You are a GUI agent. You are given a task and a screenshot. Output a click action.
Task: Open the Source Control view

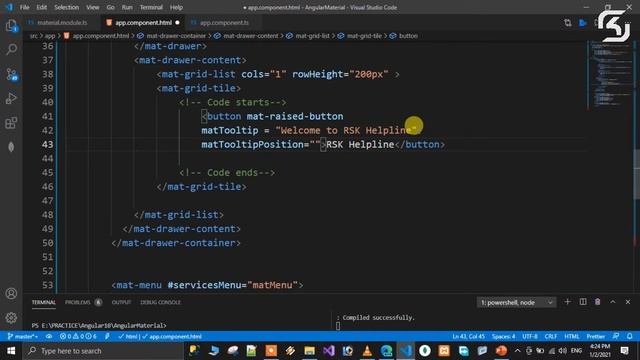[11, 74]
